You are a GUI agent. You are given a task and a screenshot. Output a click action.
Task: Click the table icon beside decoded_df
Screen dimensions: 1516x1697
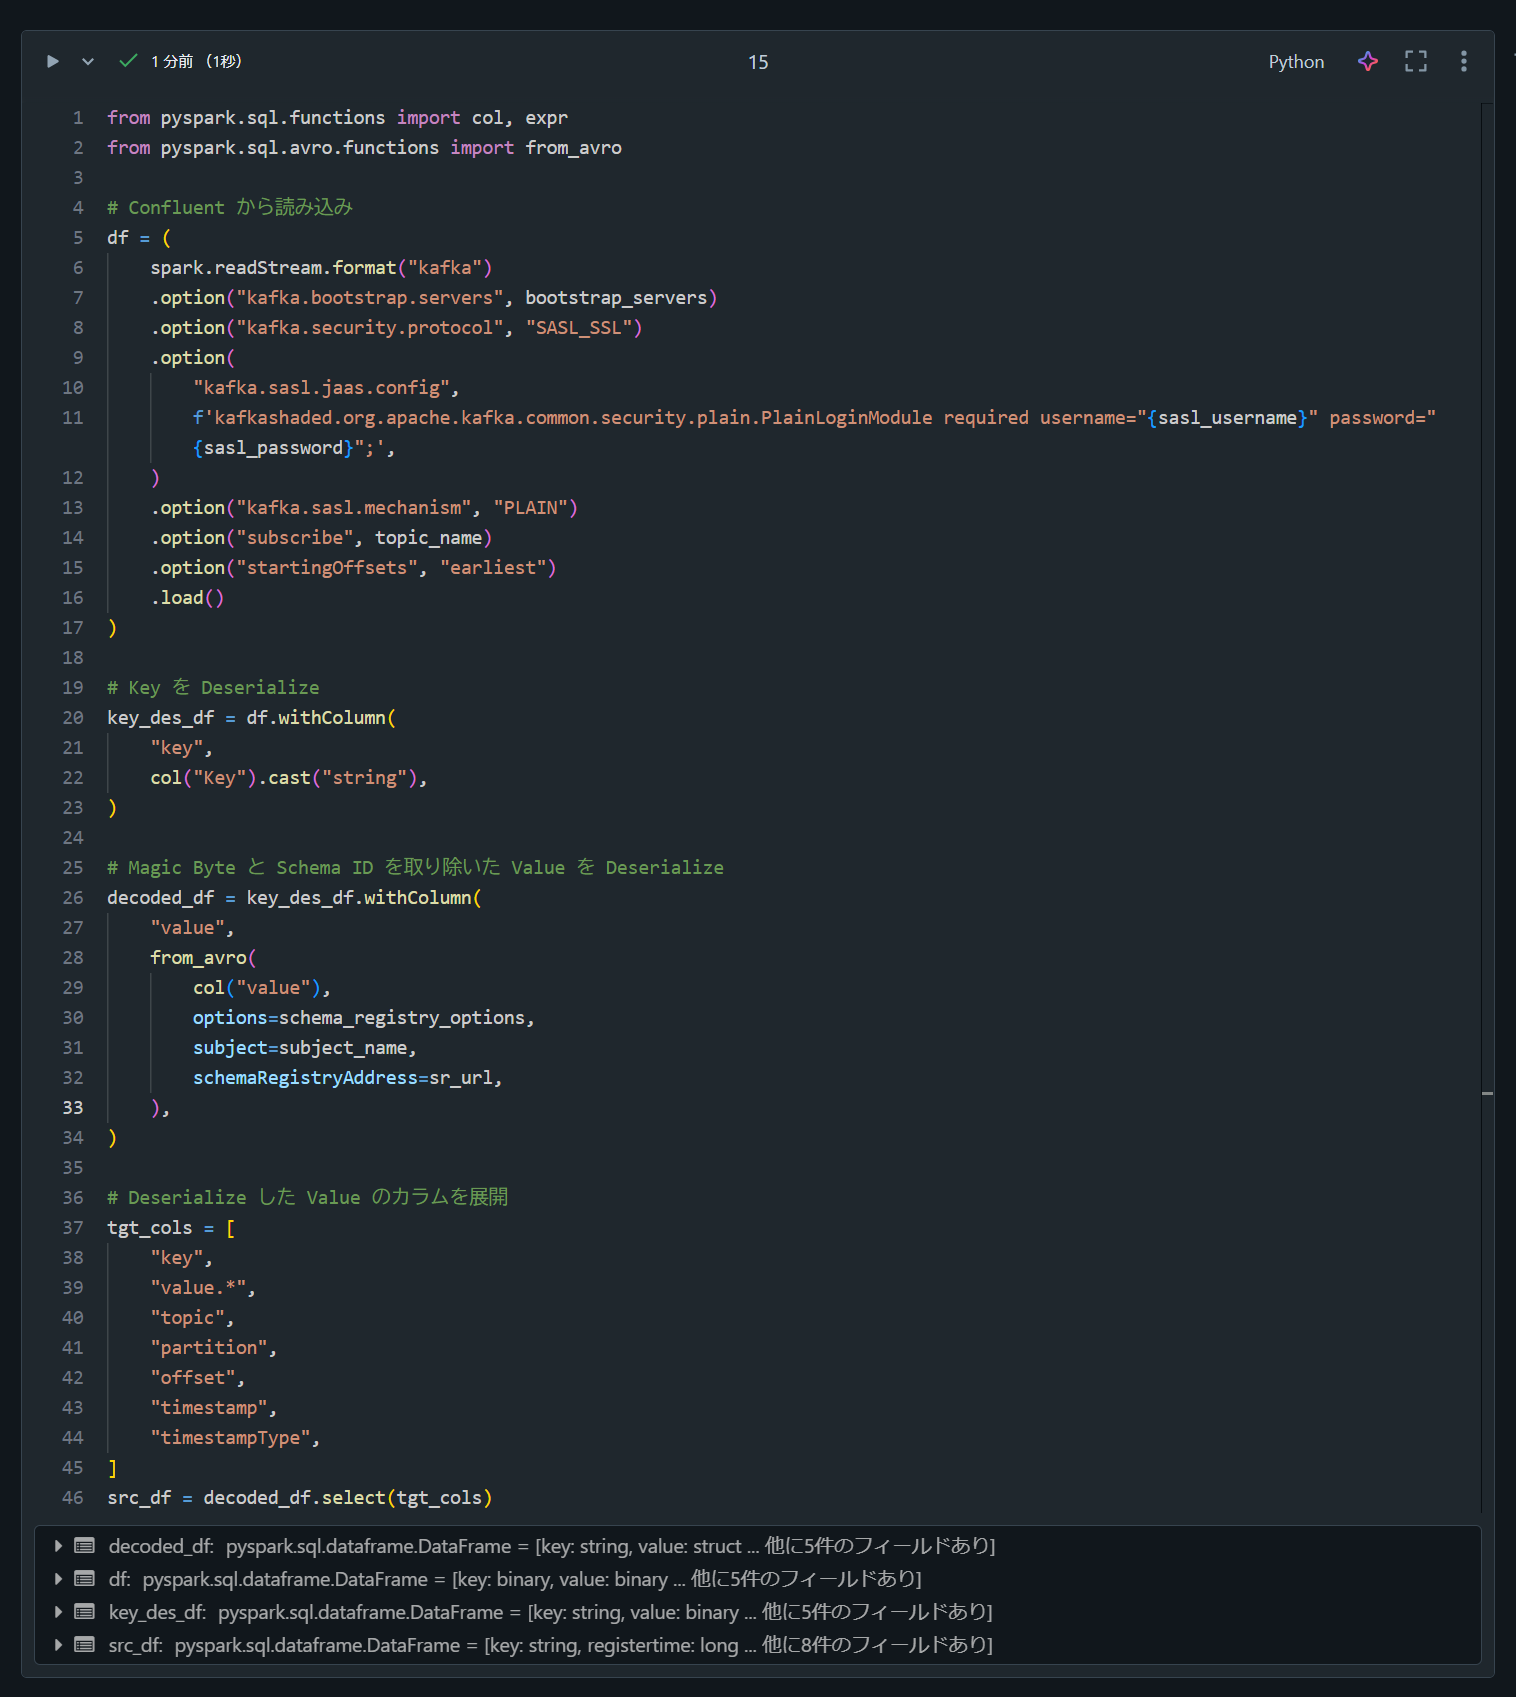(85, 1546)
